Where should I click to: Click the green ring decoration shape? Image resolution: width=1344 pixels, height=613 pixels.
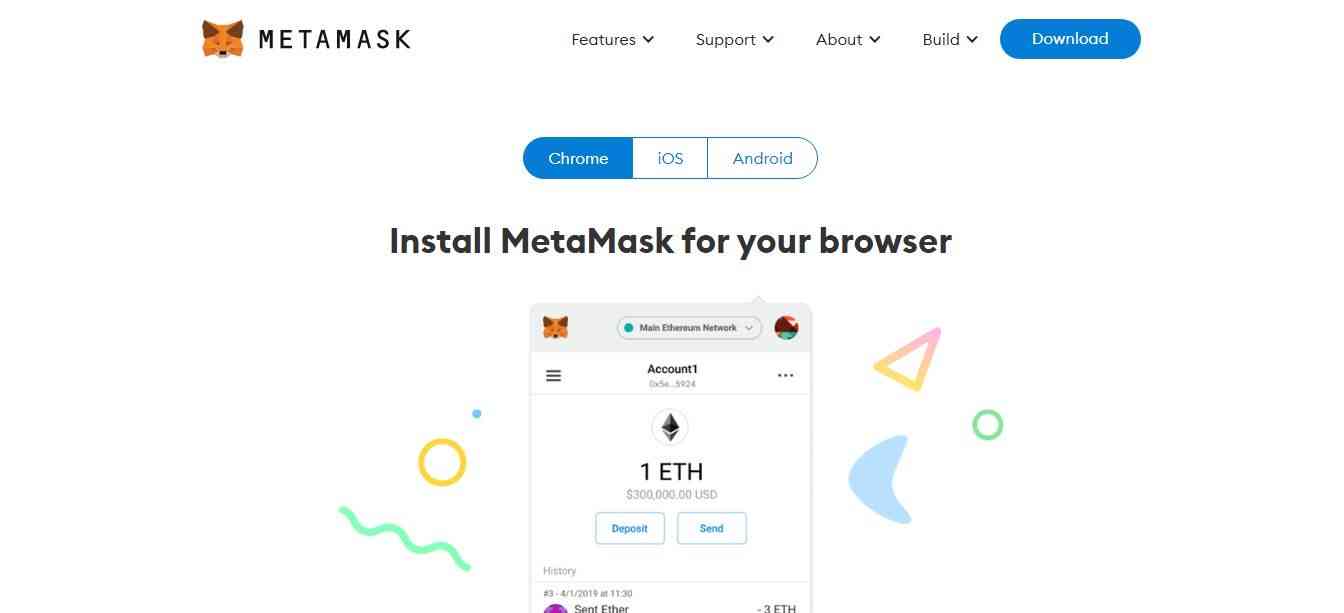988,425
